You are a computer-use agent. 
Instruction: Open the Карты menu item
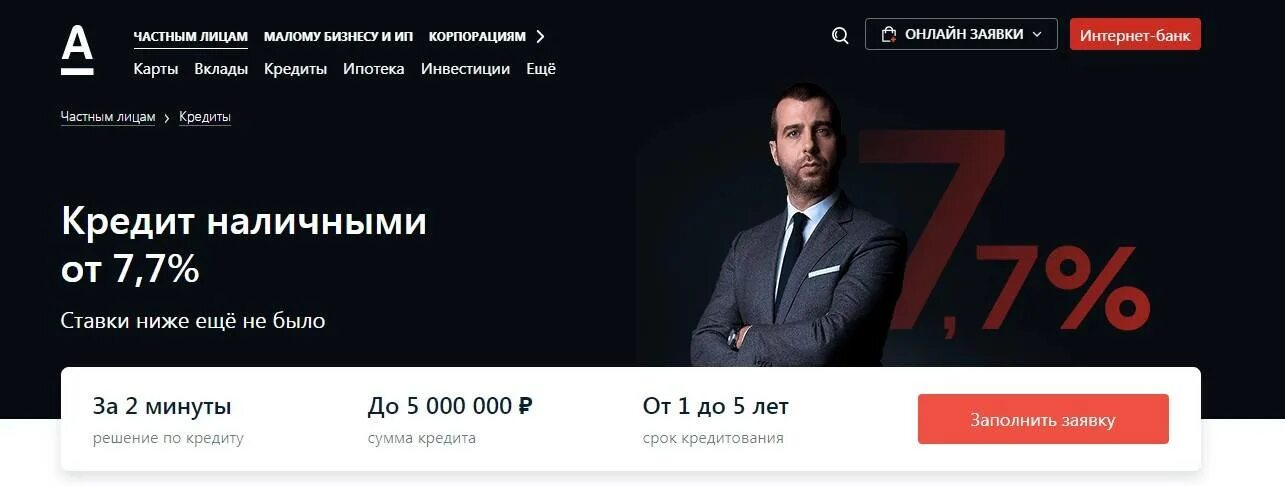pyautogui.click(x=156, y=69)
